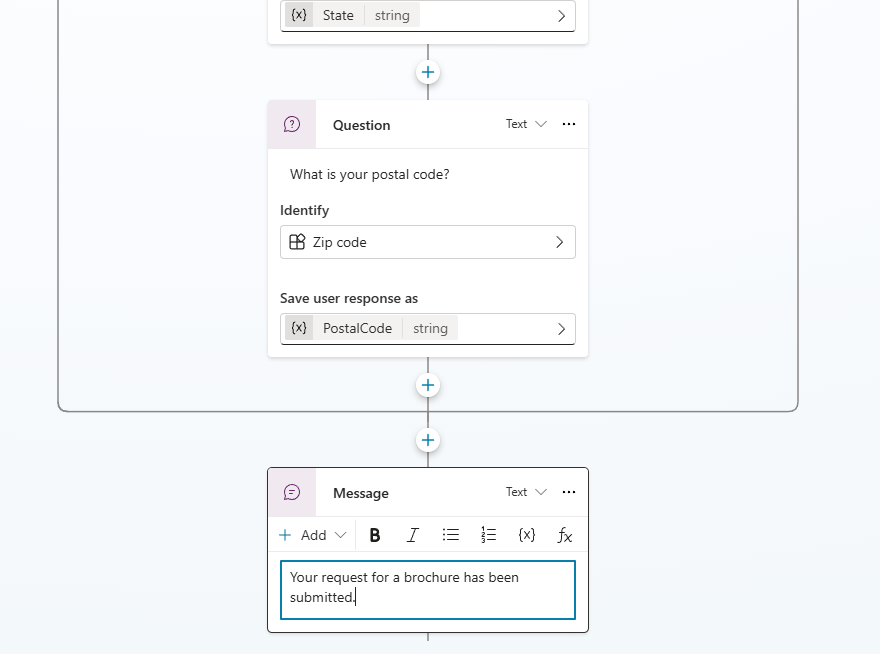
Task: Open the Text type dropdown on the Question node
Action: pos(525,124)
